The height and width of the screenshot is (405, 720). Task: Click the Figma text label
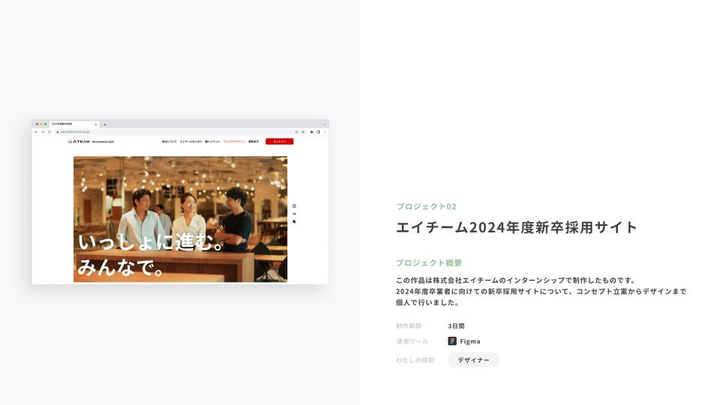470,341
